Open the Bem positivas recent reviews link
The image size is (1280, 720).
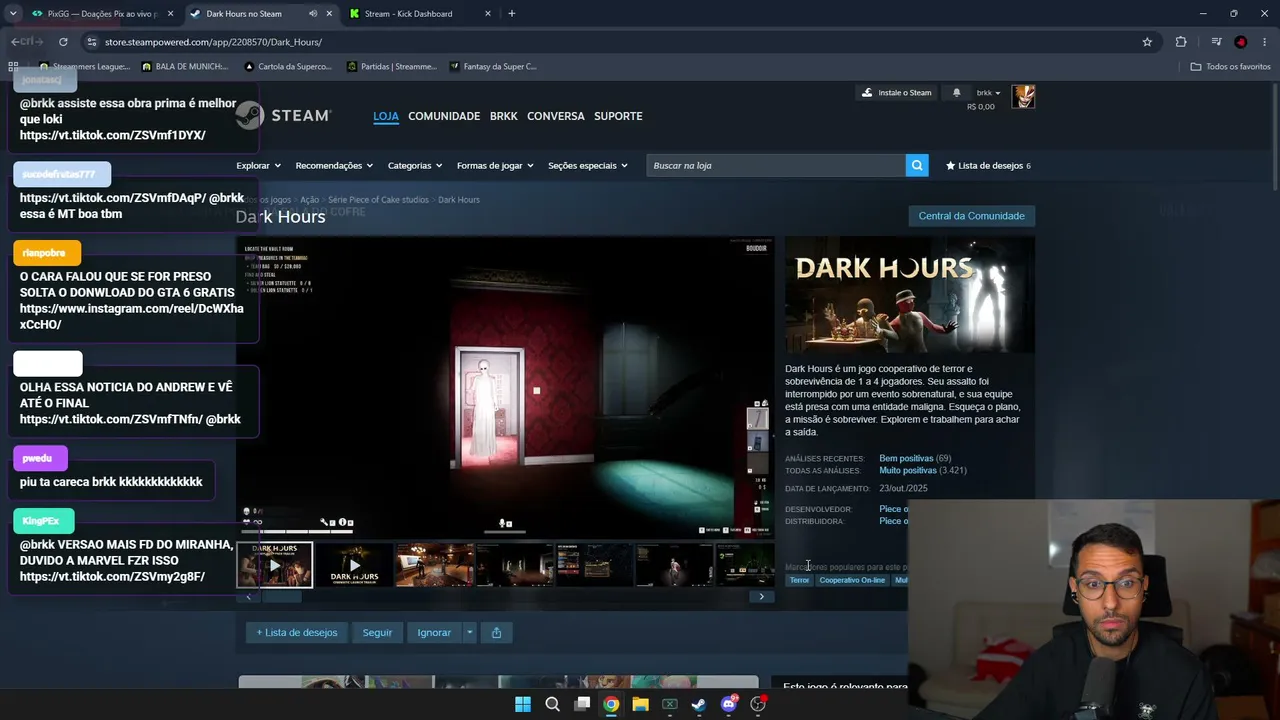(906, 458)
